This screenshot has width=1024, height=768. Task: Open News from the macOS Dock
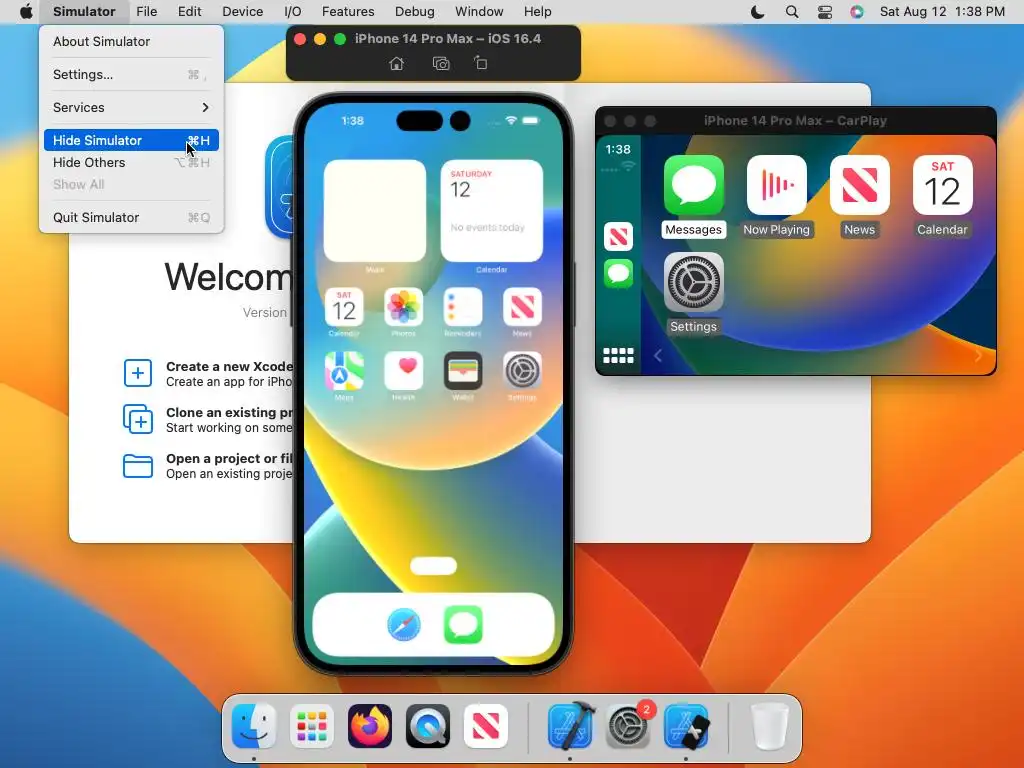point(486,726)
